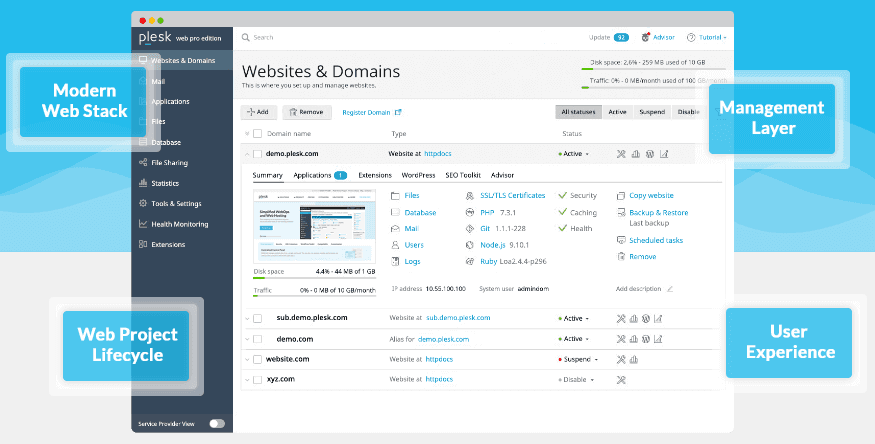Expand the xyz.com domain row
This screenshot has height=444, width=875.
pyautogui.click(x=246, y=380)
